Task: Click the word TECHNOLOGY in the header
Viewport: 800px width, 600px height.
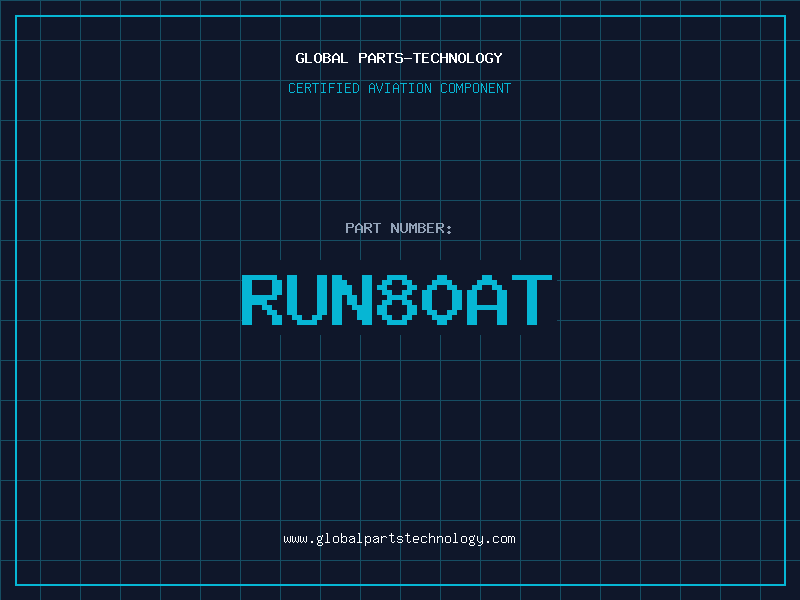Action: tap(457, 58)
